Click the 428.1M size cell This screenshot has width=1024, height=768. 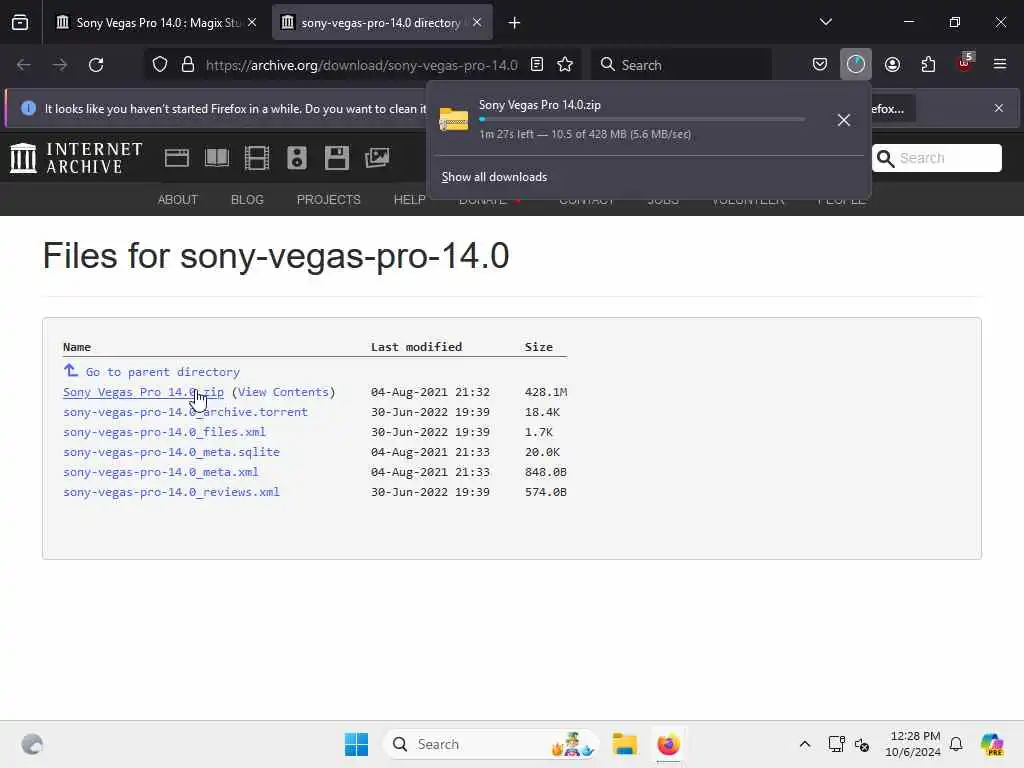pos(545,392)
